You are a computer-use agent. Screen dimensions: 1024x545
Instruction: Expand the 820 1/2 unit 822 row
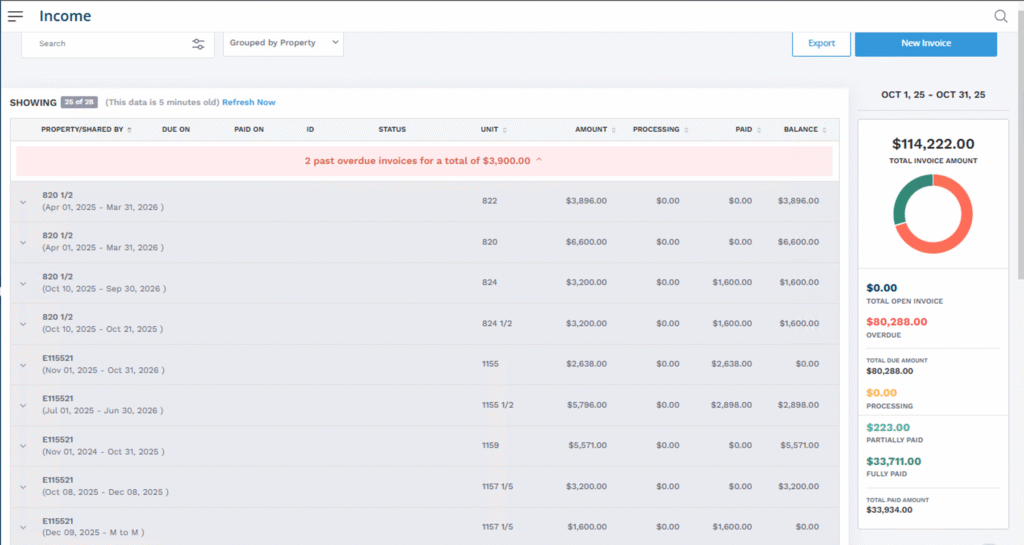tap(23, 202)
